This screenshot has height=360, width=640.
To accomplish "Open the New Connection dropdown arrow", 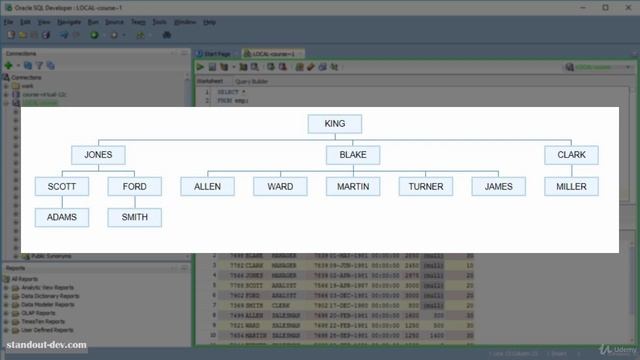I will pos(18,66).
